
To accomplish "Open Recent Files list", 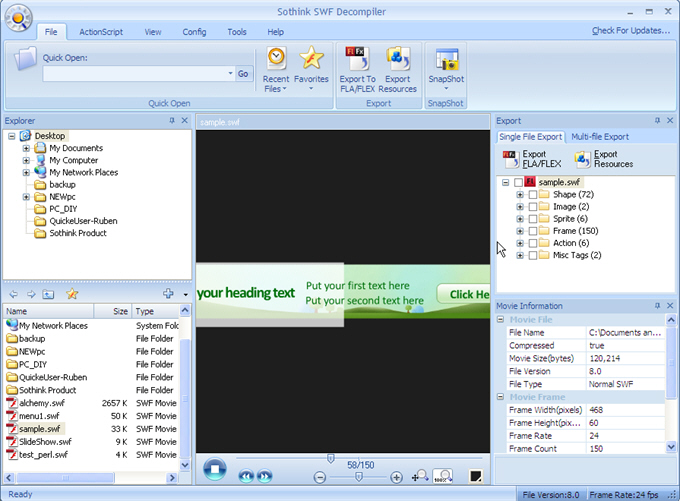I will [x=276, y=69].
